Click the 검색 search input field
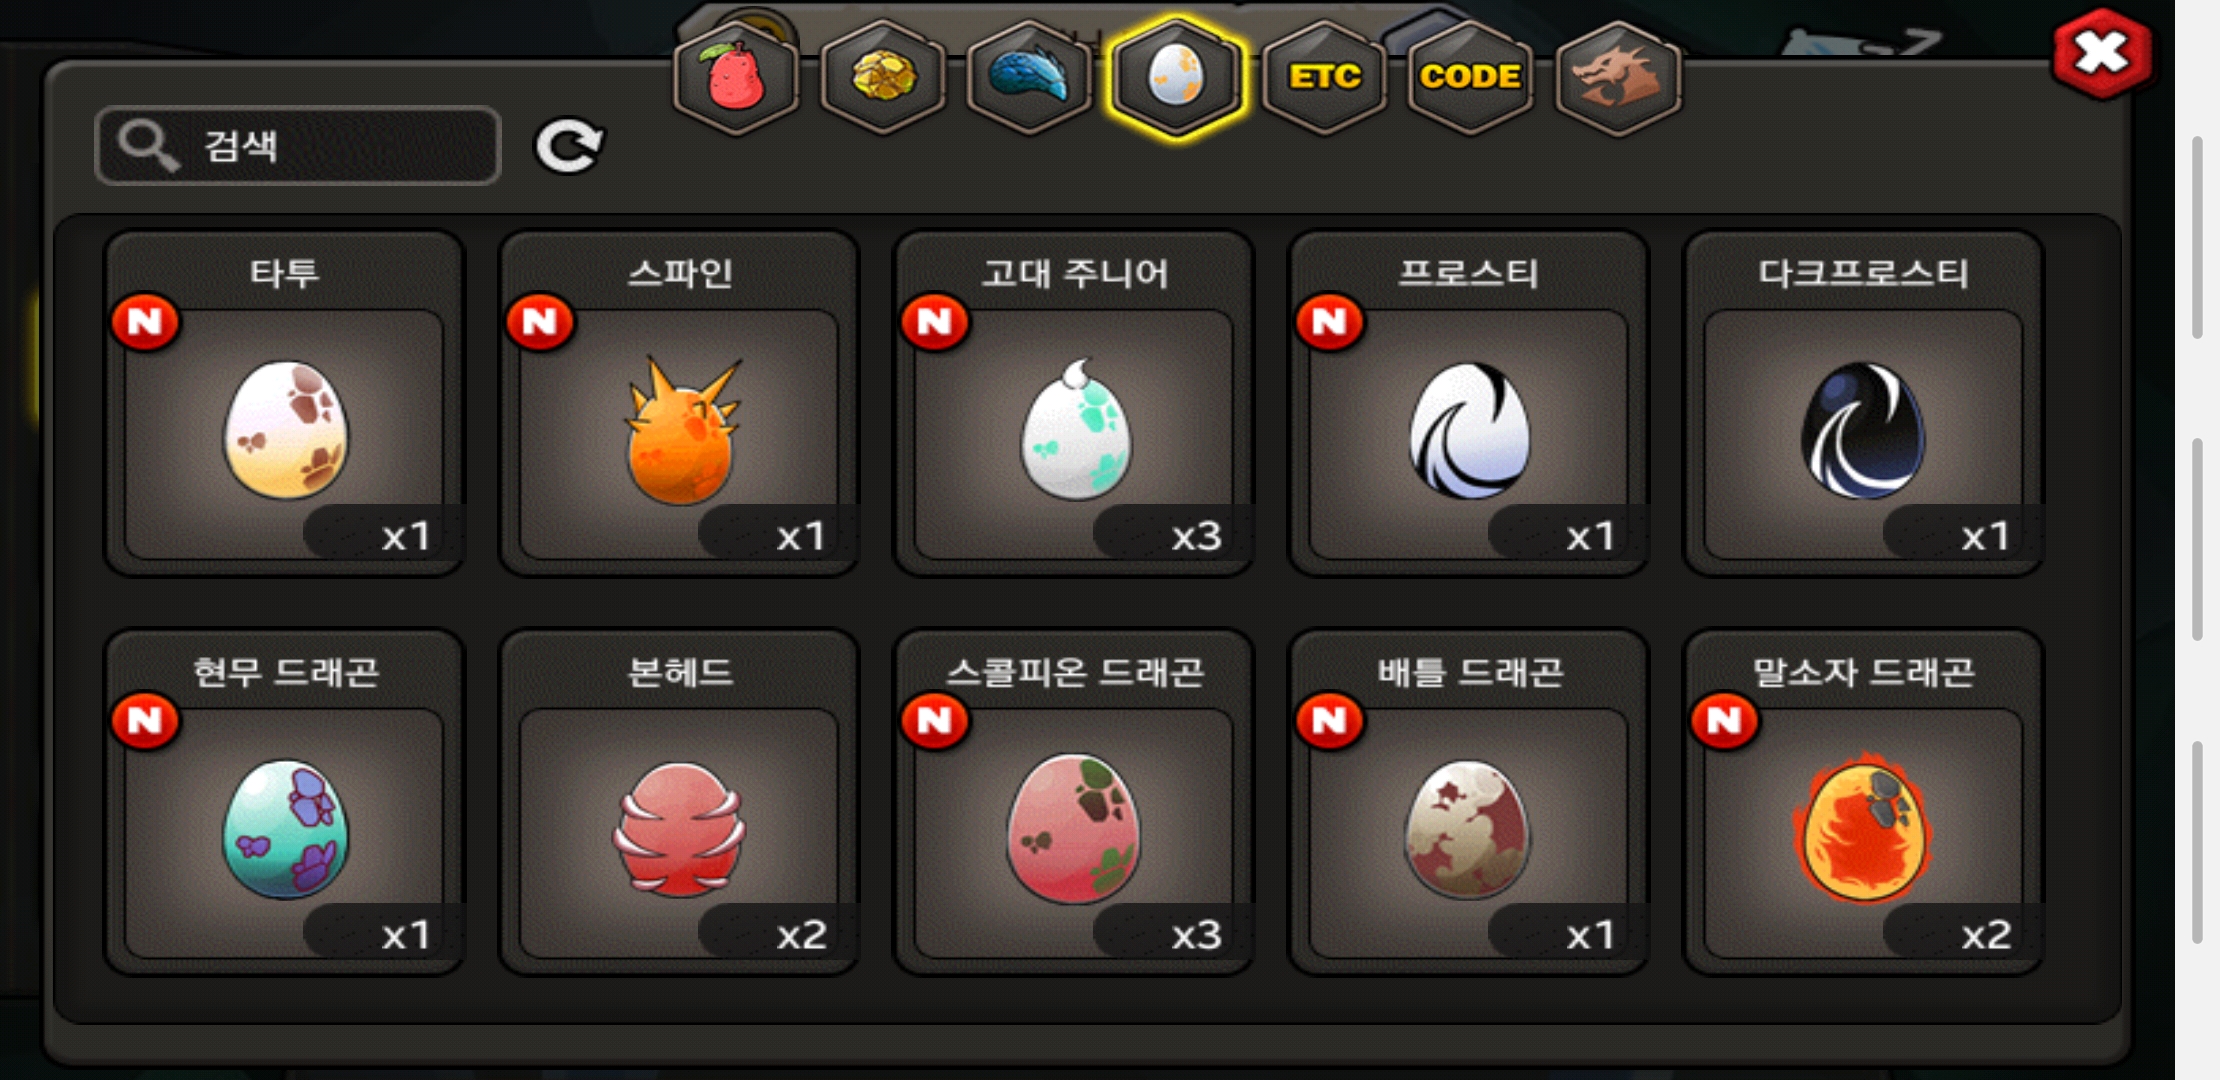 [x=298, y=146]
